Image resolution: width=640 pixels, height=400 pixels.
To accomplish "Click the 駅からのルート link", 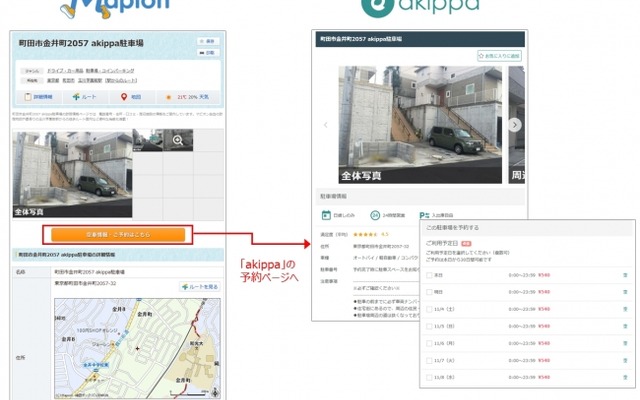I will click(120, 80).
